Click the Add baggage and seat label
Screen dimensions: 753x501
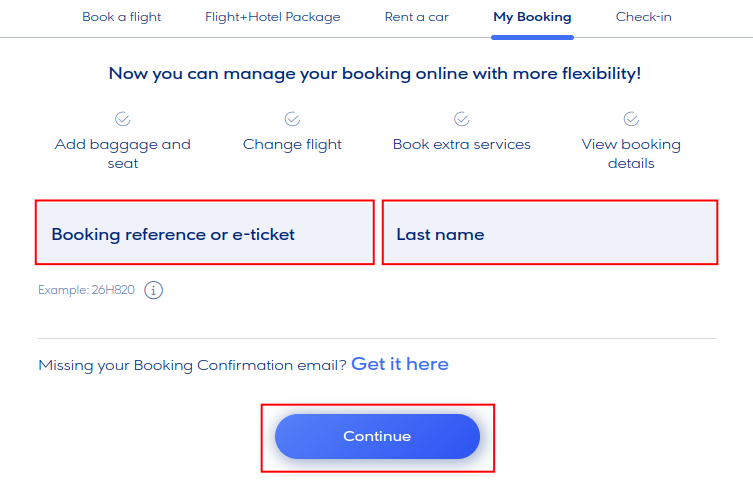(122, 153)
